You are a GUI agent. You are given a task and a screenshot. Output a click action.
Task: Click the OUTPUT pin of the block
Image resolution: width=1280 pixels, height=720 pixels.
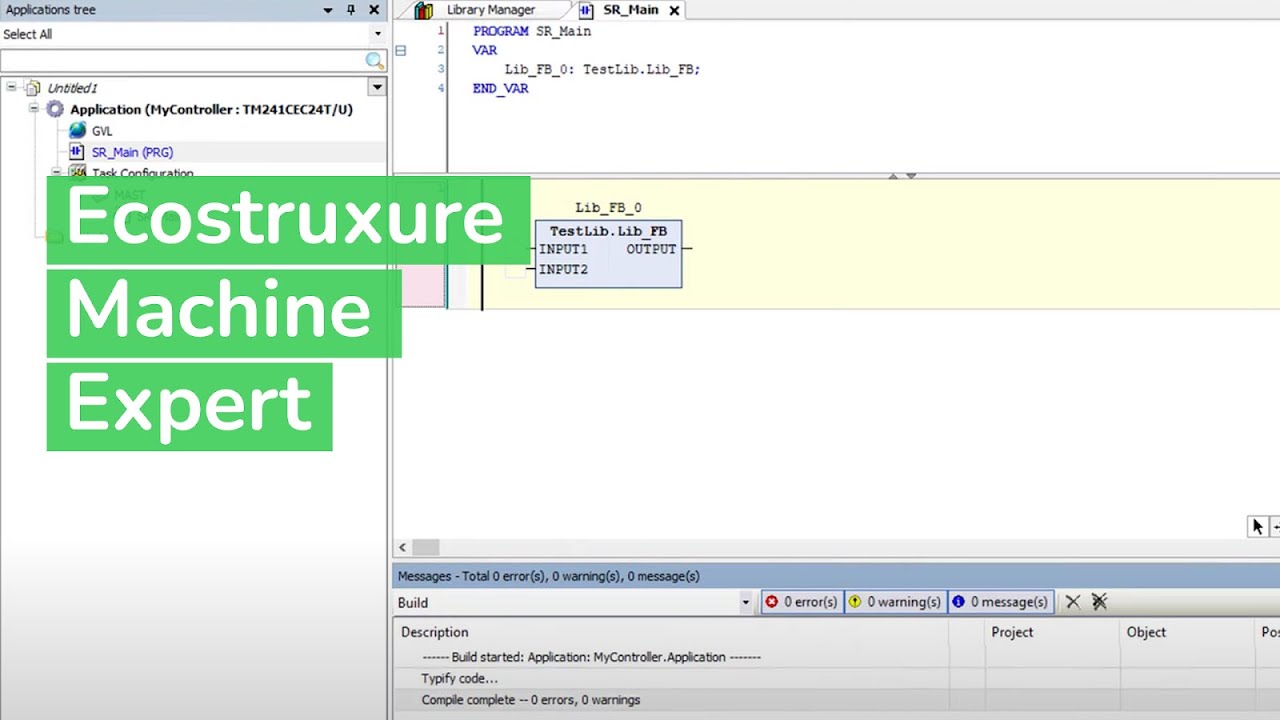click(x=651, y=249)
